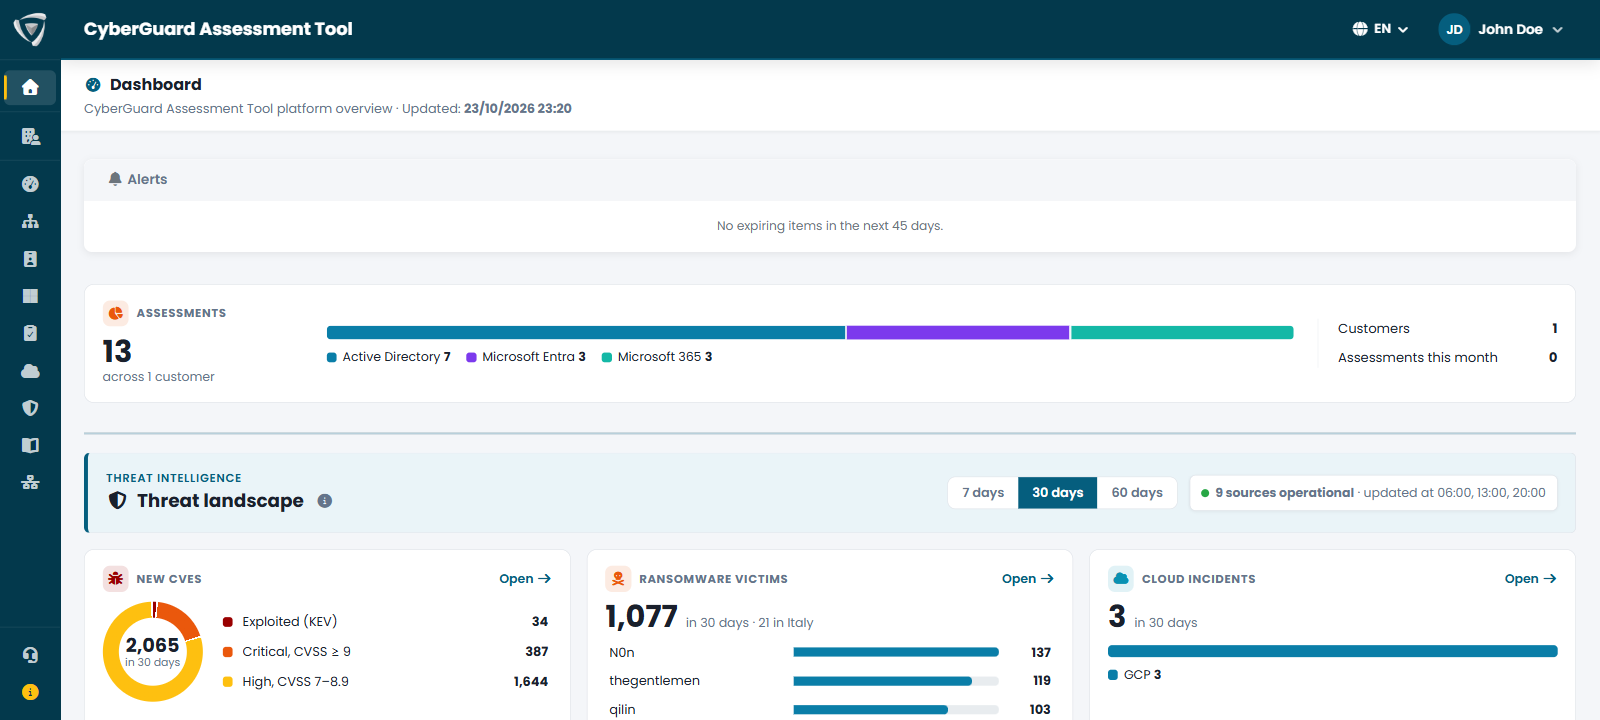
Task: Click the Active Directory blue bar segment
Action: pyautogui.click(x=586, y=333)
